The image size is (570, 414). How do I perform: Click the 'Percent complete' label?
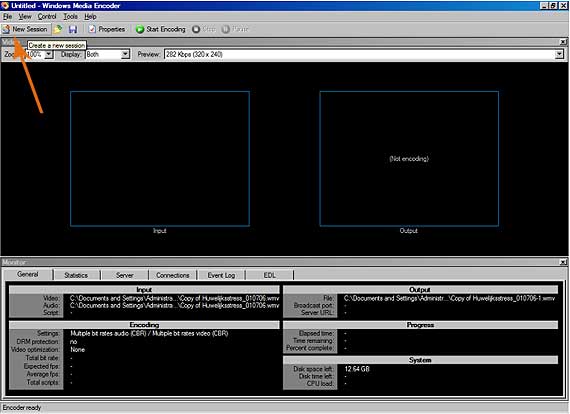[x=310, y=348]
